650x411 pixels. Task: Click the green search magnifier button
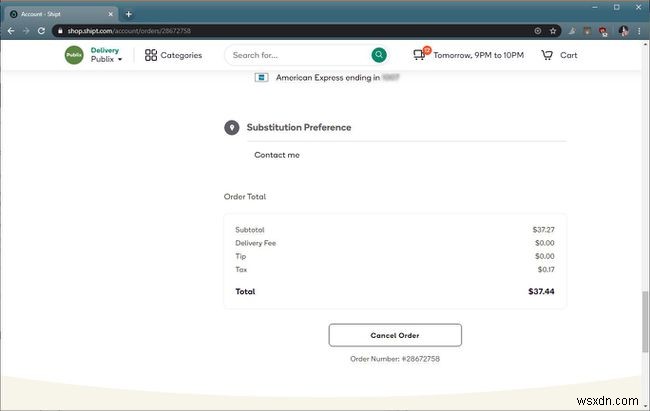(x=379, y=55)
